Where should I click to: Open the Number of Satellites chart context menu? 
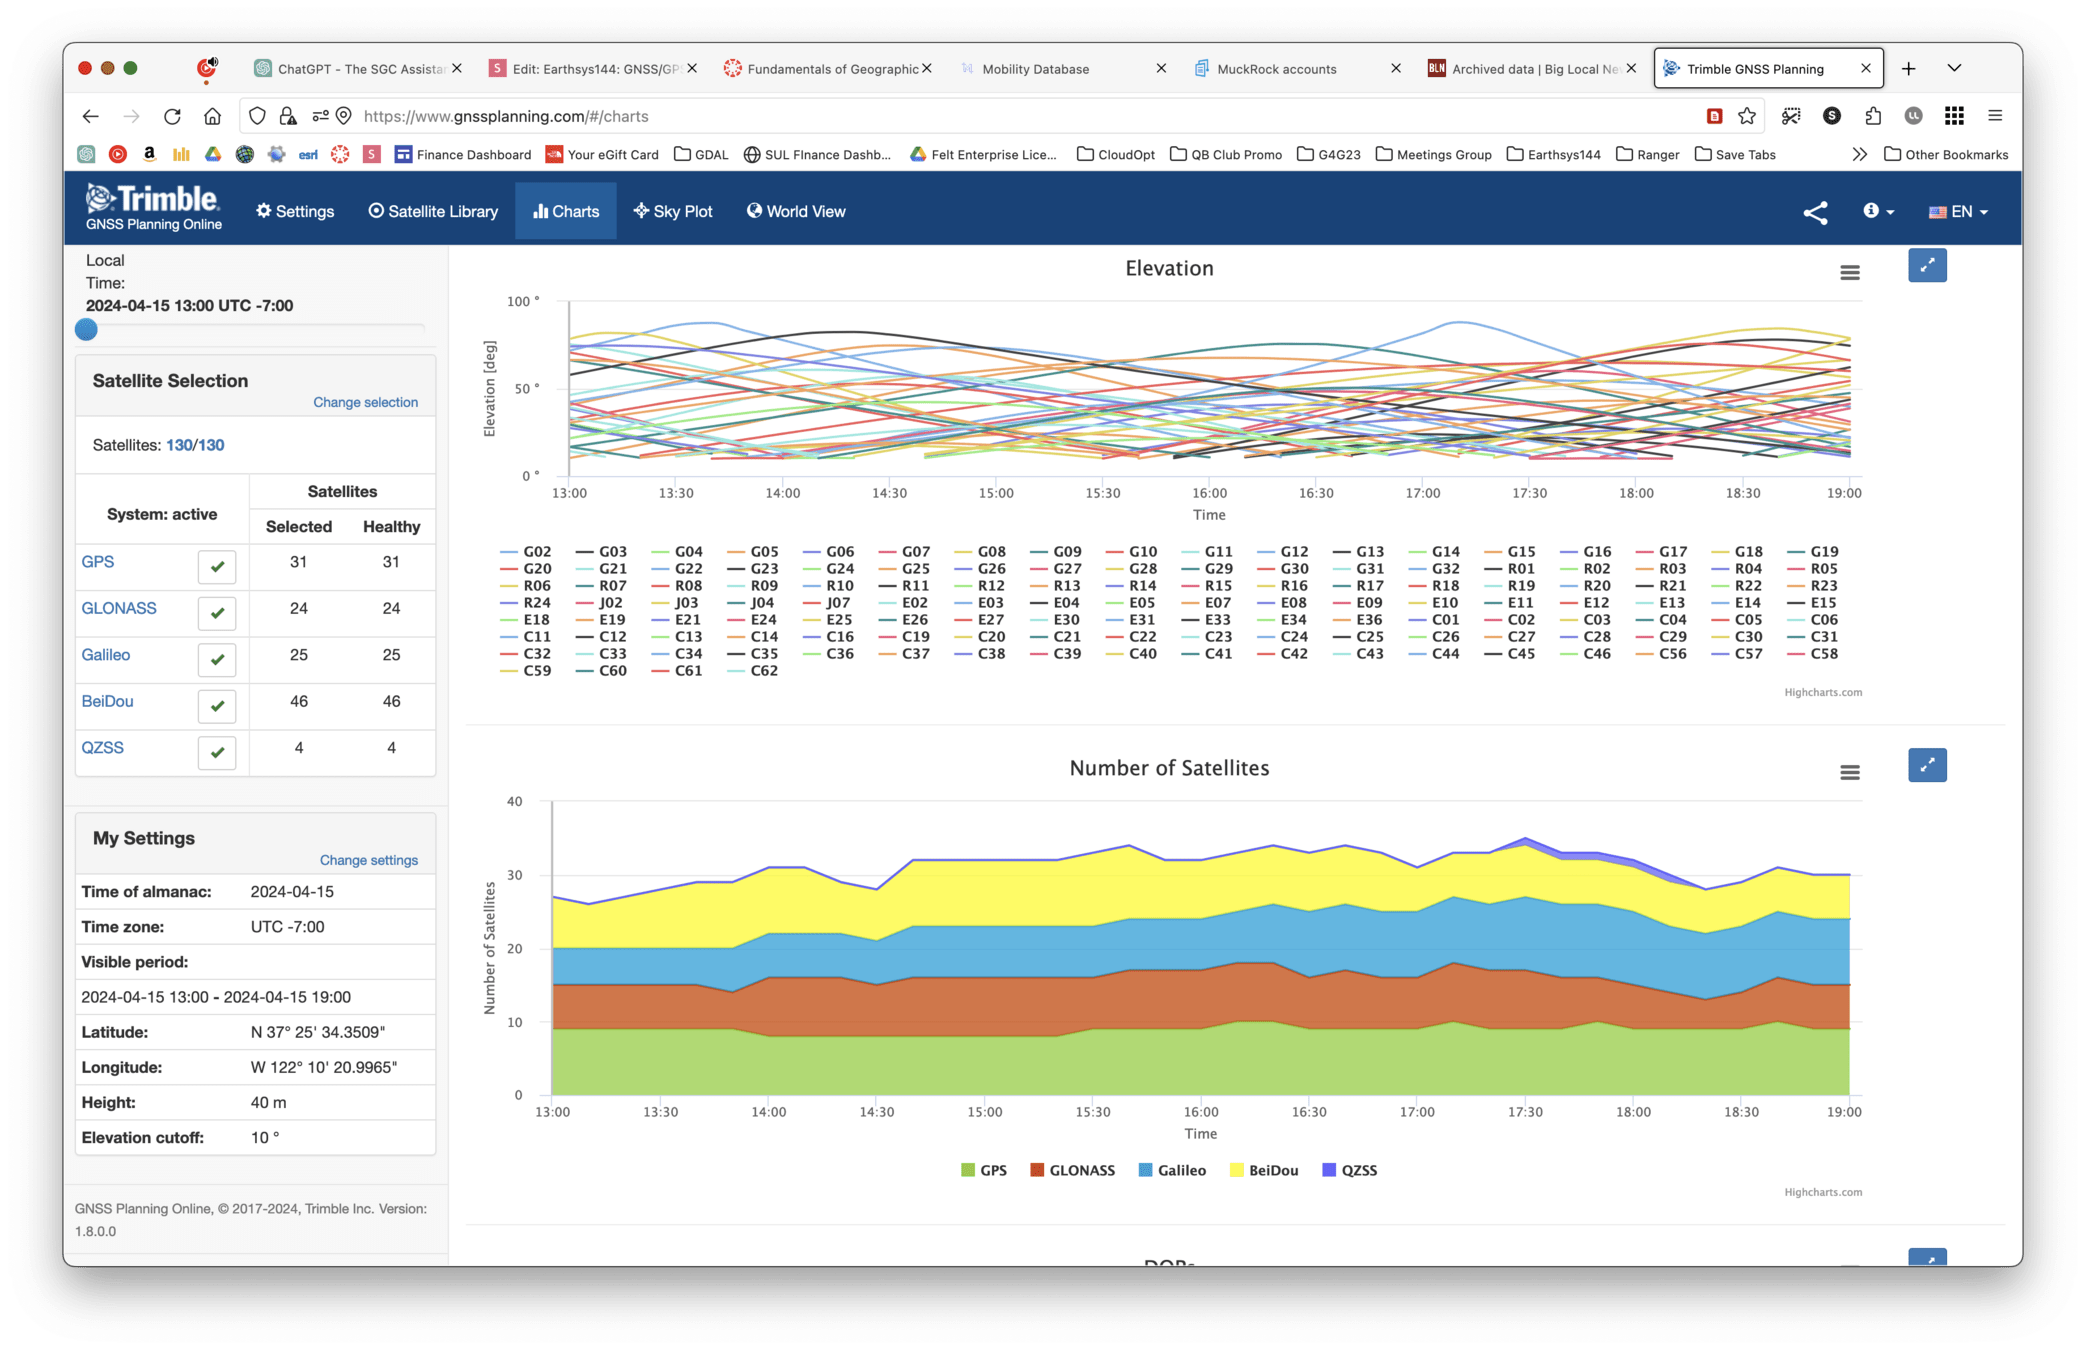click(1849, 772)
